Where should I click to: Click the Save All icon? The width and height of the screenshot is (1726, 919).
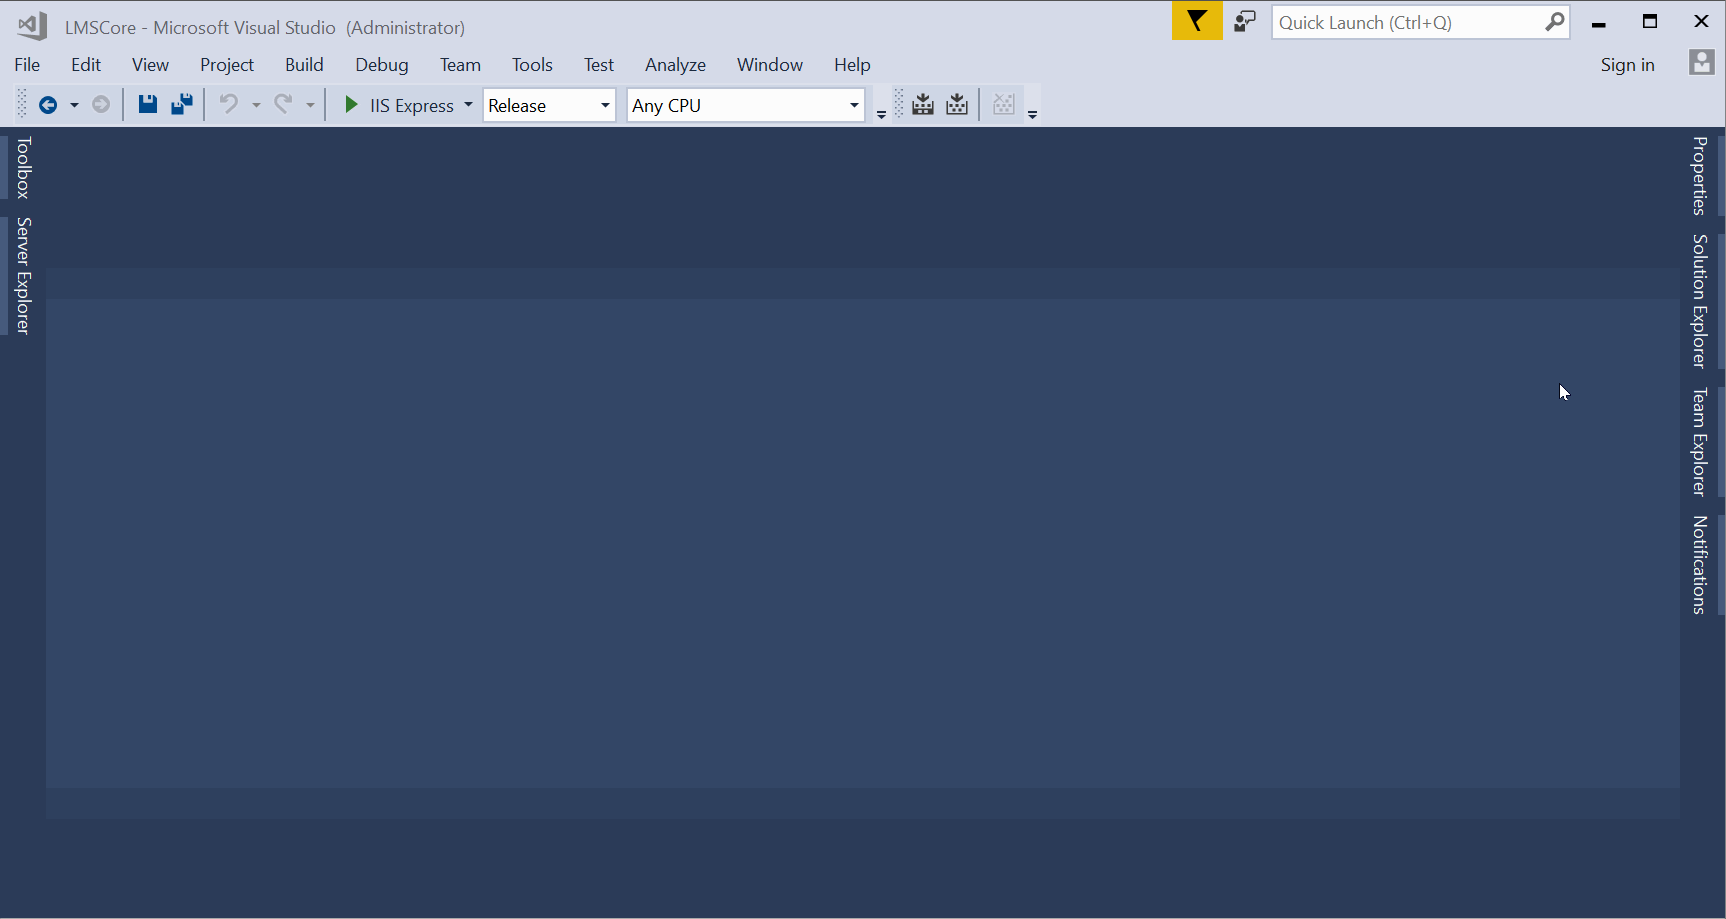click(x=181, y=105)
